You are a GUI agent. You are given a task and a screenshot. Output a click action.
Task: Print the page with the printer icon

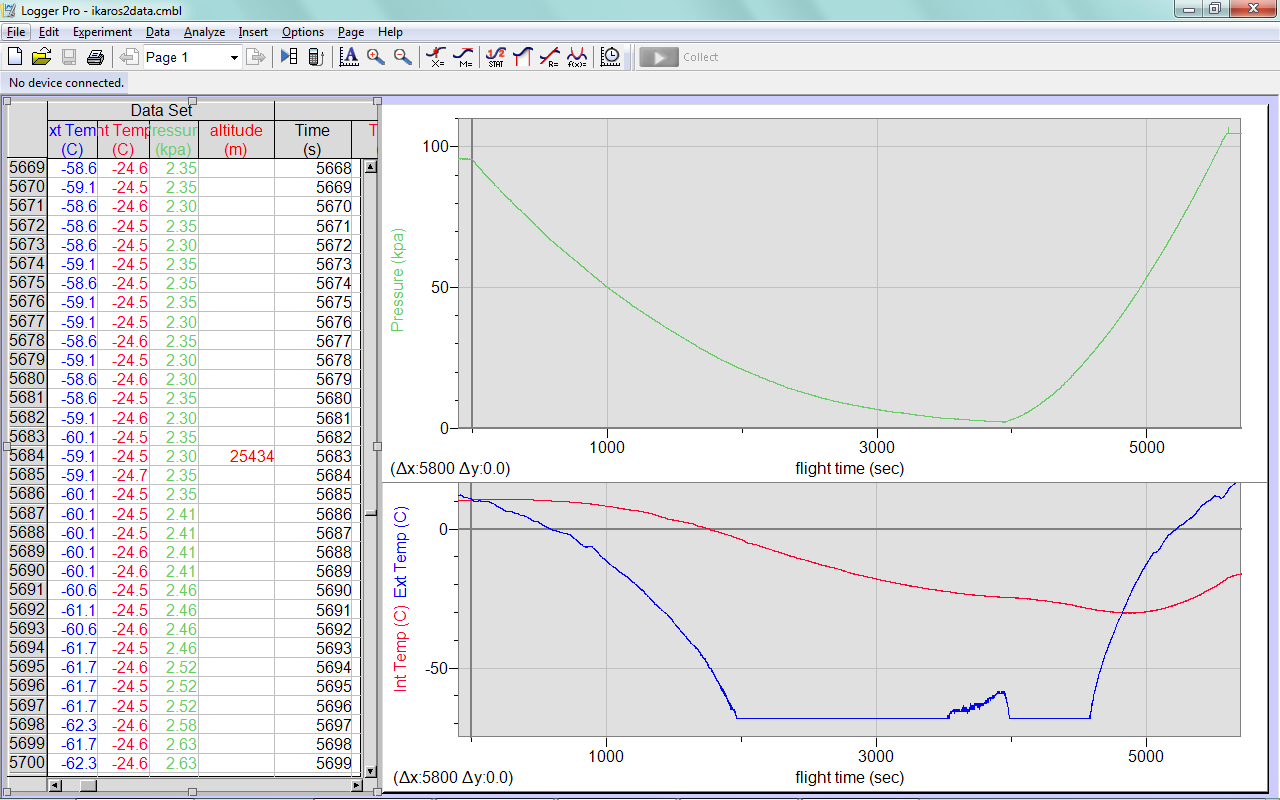pos(95,57)
